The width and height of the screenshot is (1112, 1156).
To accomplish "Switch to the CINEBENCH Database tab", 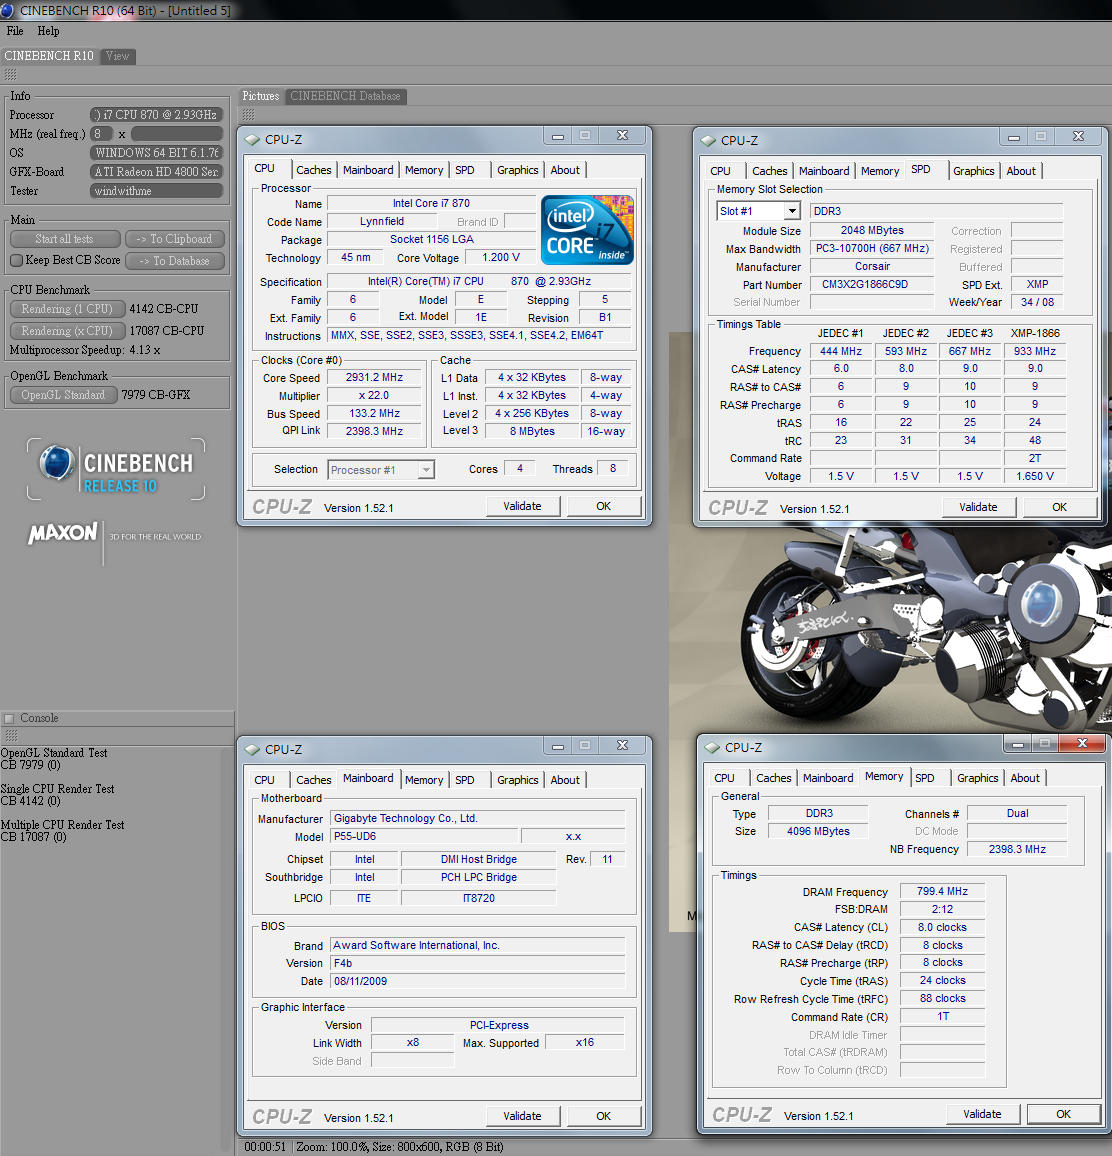I will [x=345, y=96].
